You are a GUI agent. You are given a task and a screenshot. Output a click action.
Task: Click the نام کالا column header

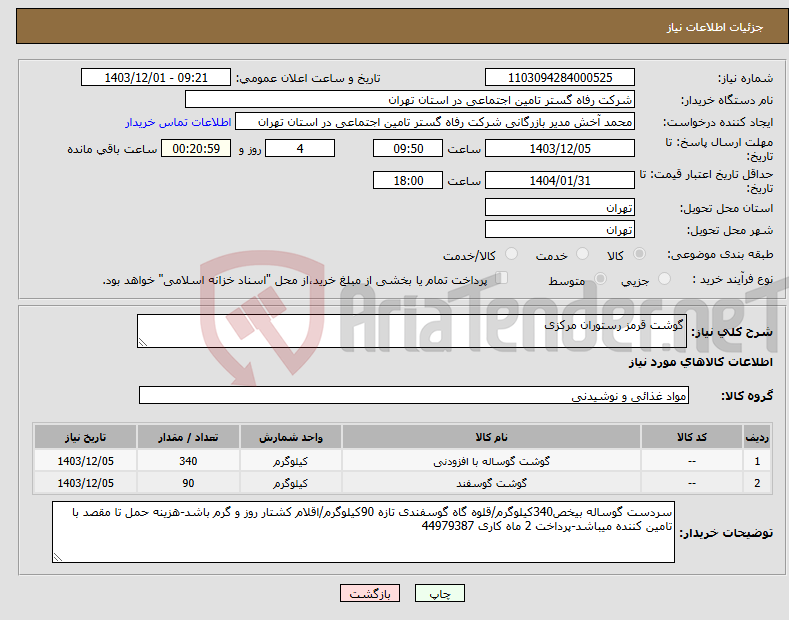[491, 437]
